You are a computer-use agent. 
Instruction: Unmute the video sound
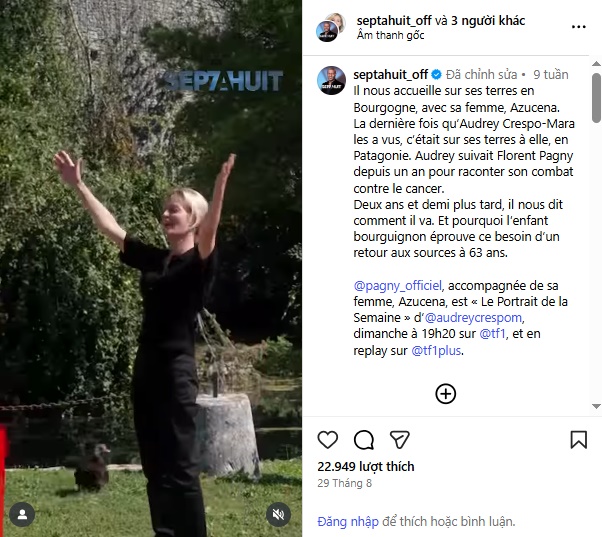(278, 514)
